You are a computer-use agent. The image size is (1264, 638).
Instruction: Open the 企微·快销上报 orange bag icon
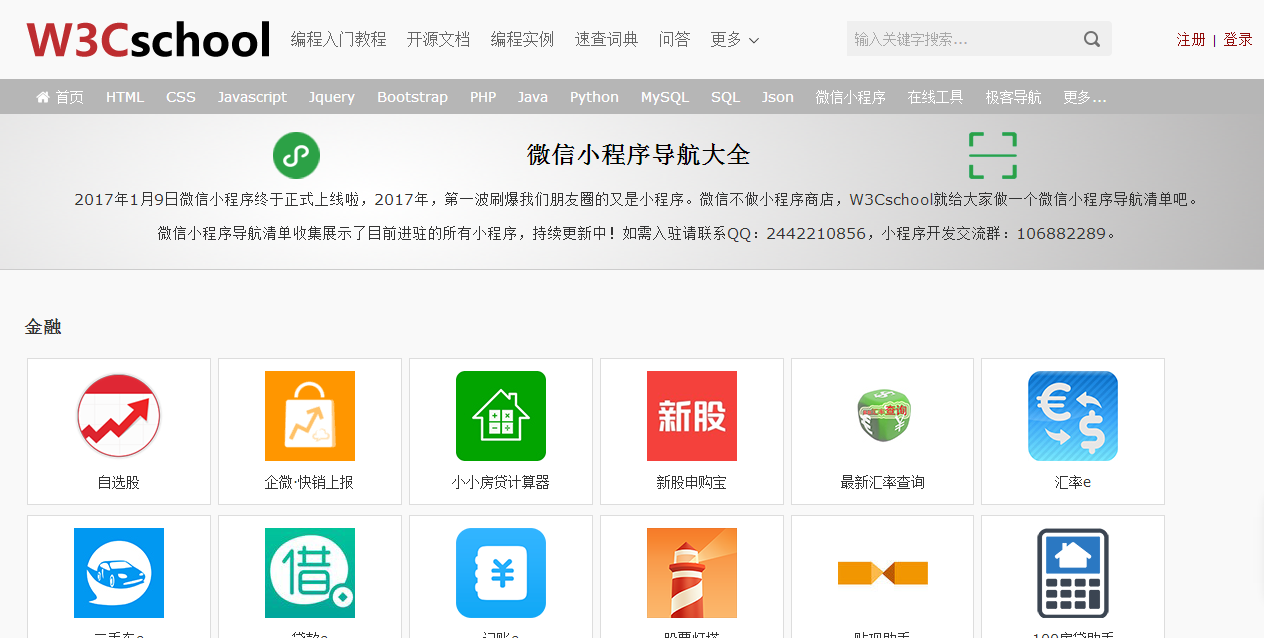point(310,416)
